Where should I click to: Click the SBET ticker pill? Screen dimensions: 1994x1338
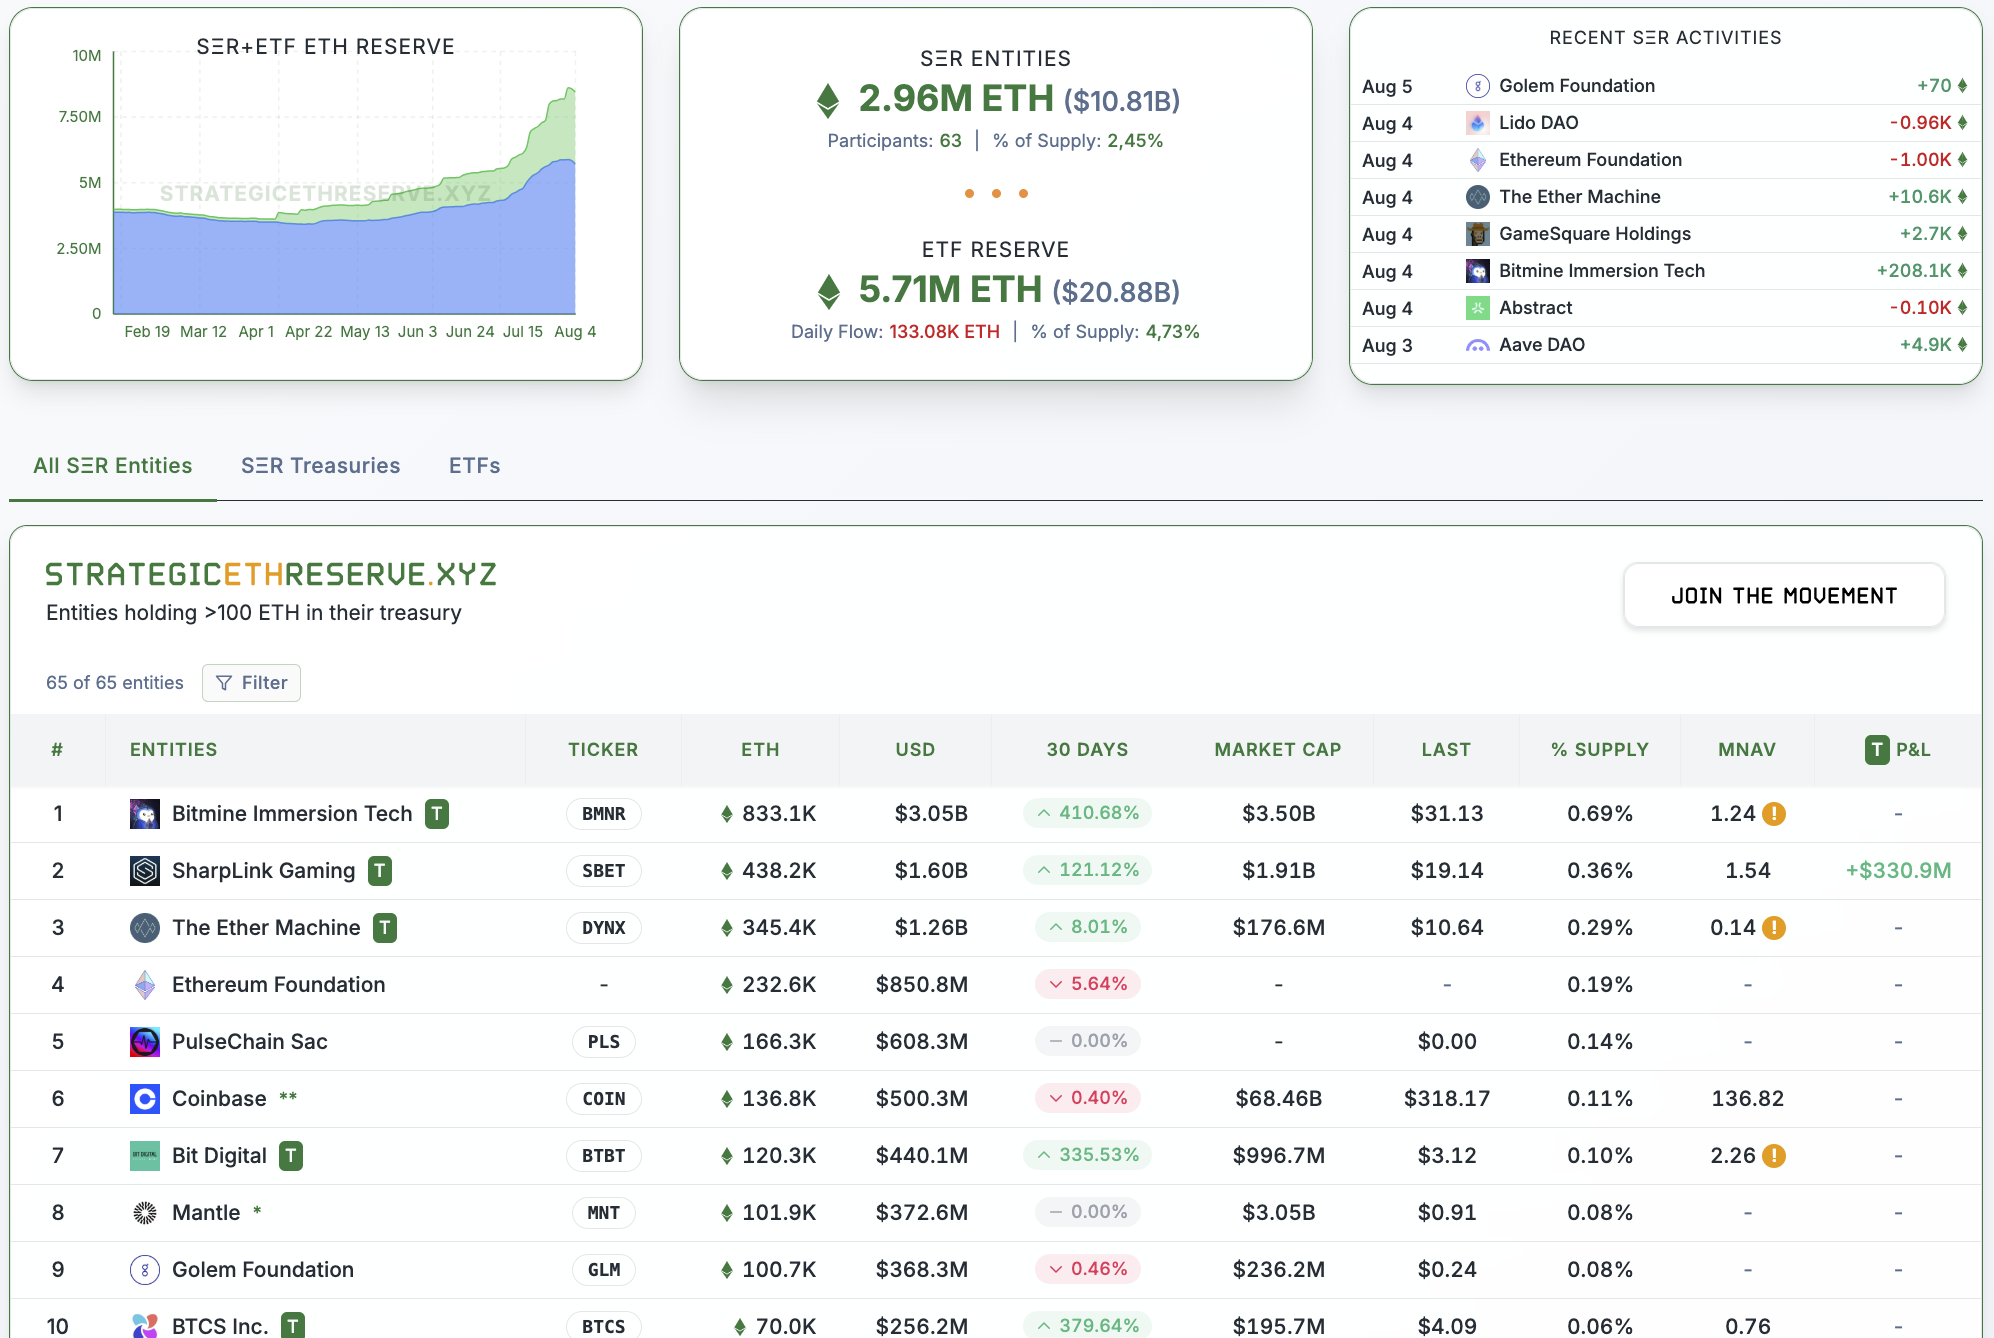(x=604, y=871)
